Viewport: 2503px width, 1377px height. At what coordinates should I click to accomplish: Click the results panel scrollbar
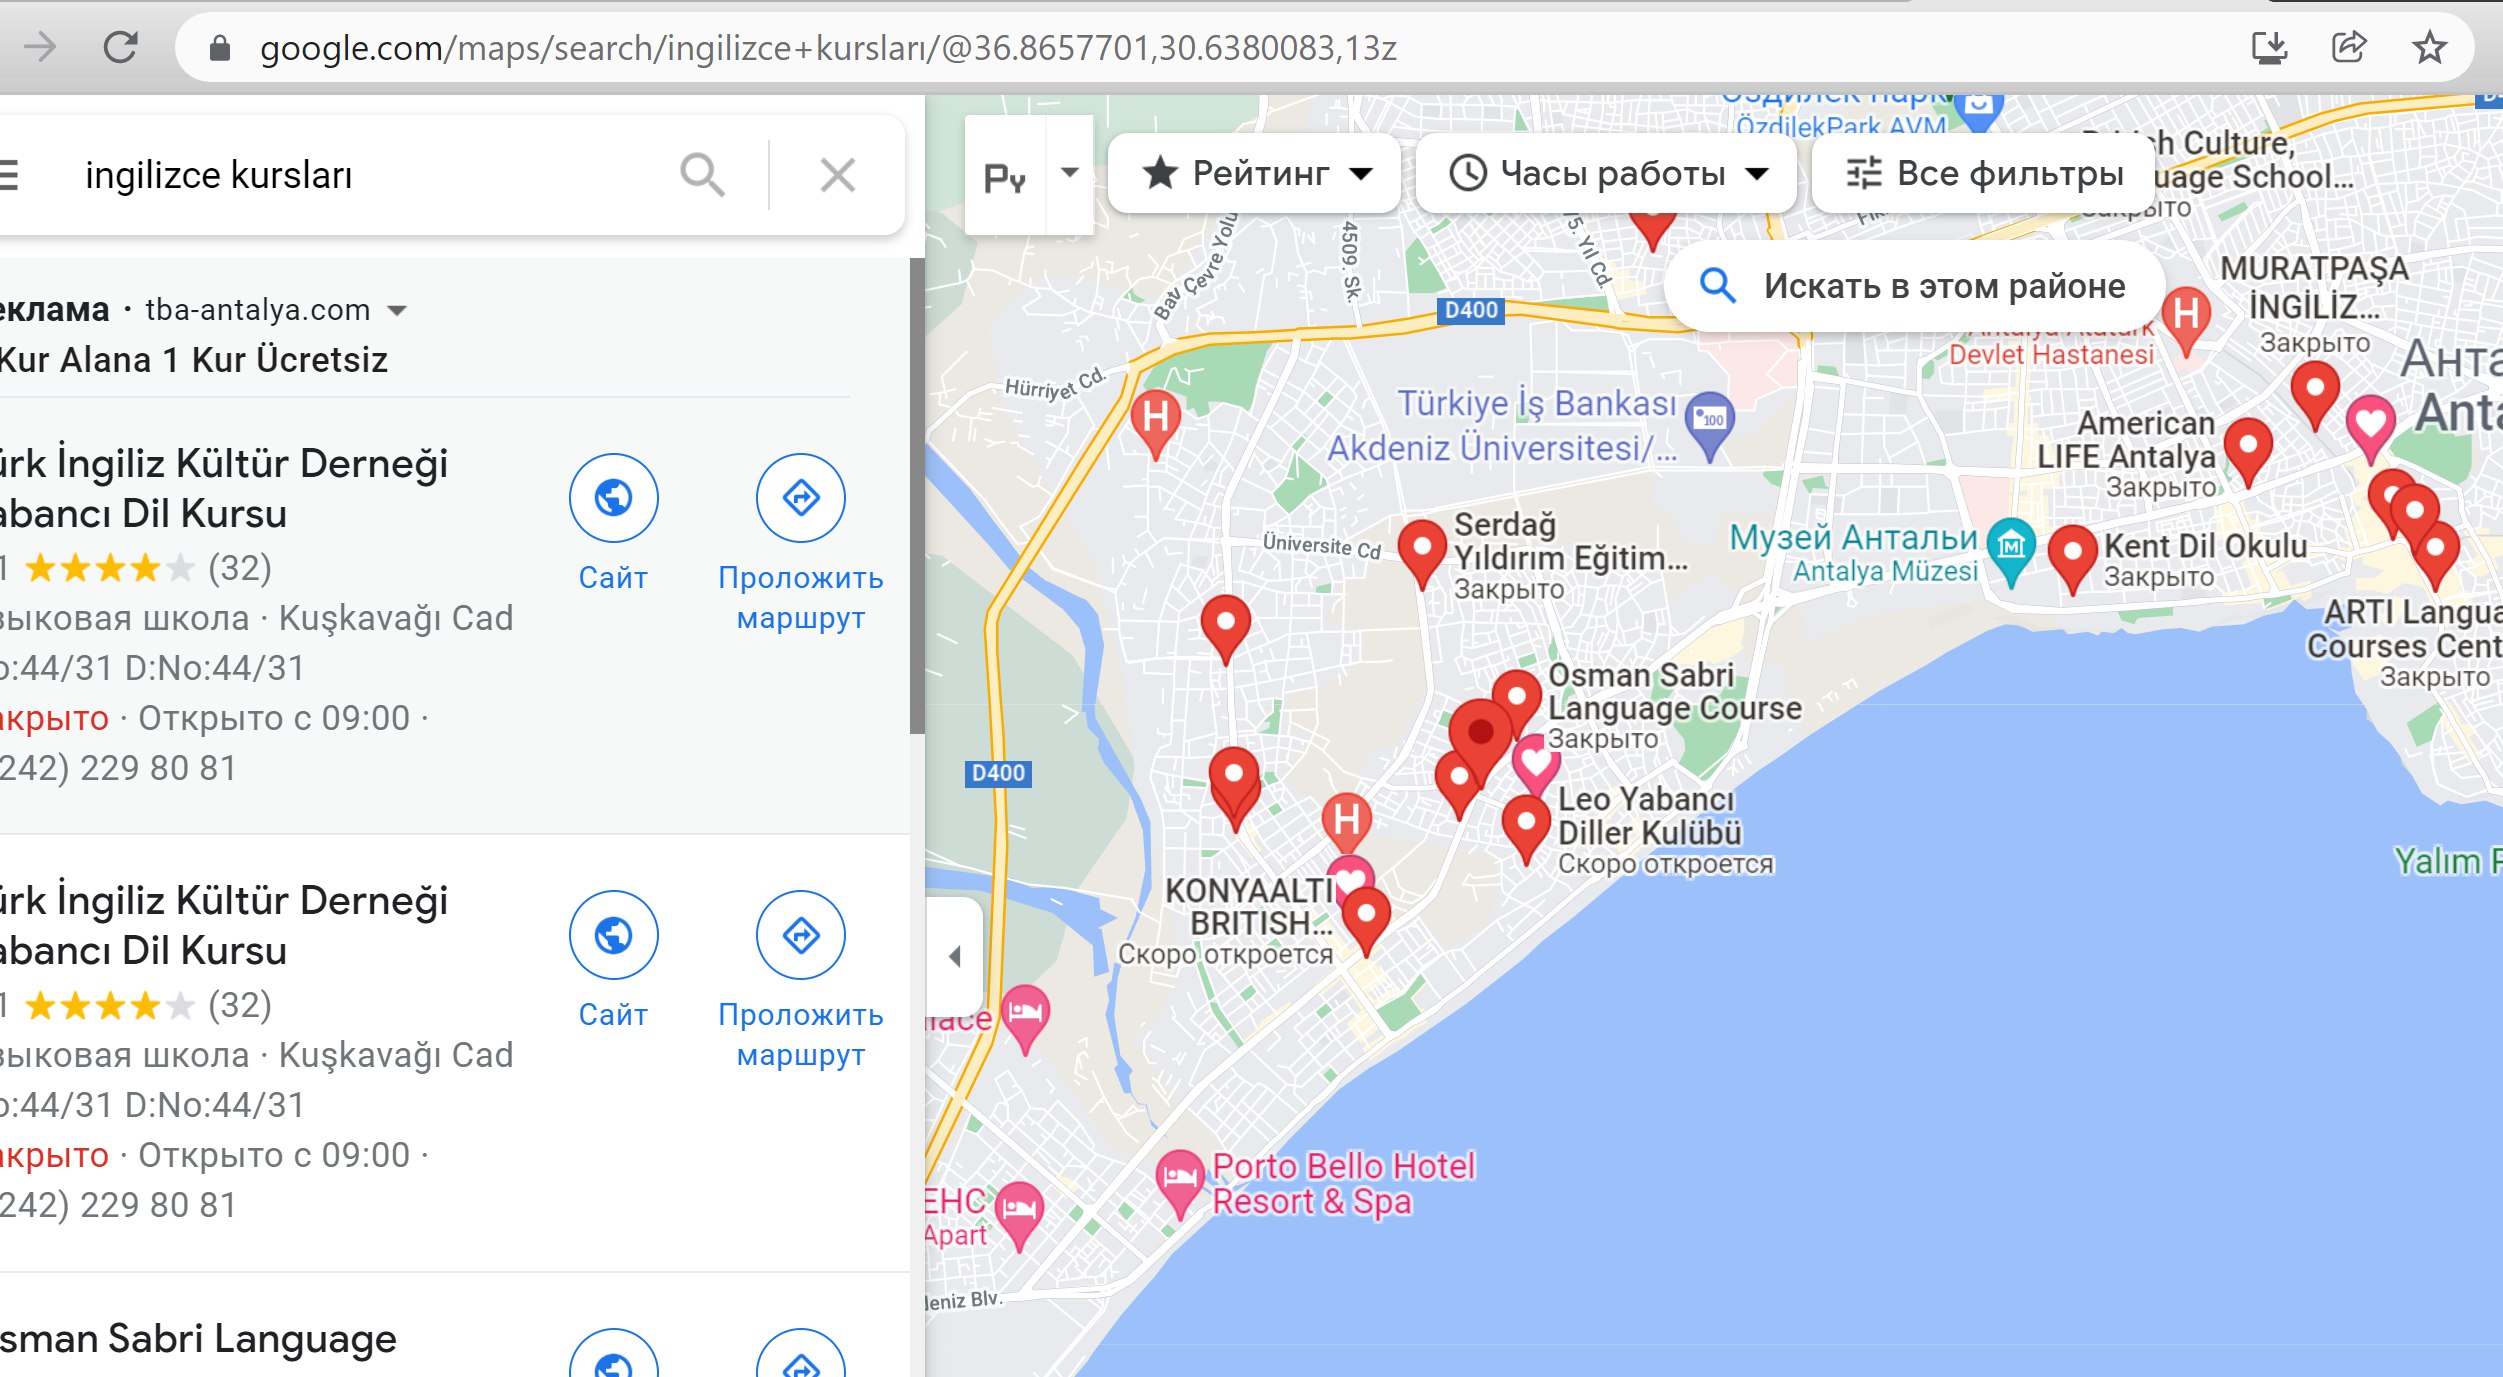pos(917,496)
